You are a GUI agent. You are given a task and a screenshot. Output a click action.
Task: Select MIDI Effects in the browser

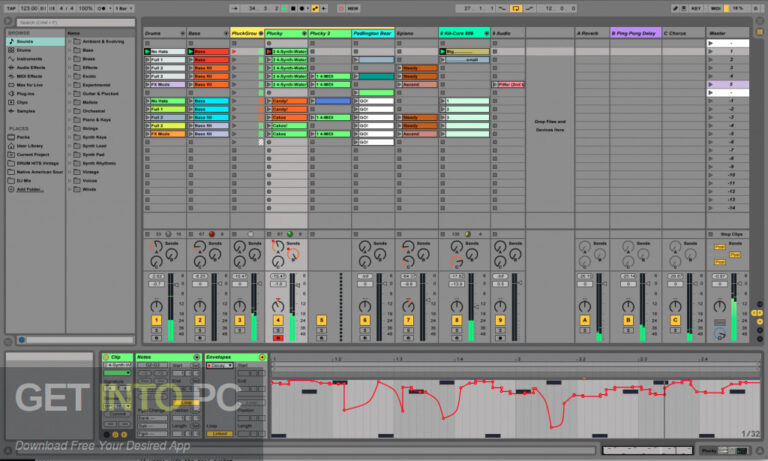pos(35,76)
